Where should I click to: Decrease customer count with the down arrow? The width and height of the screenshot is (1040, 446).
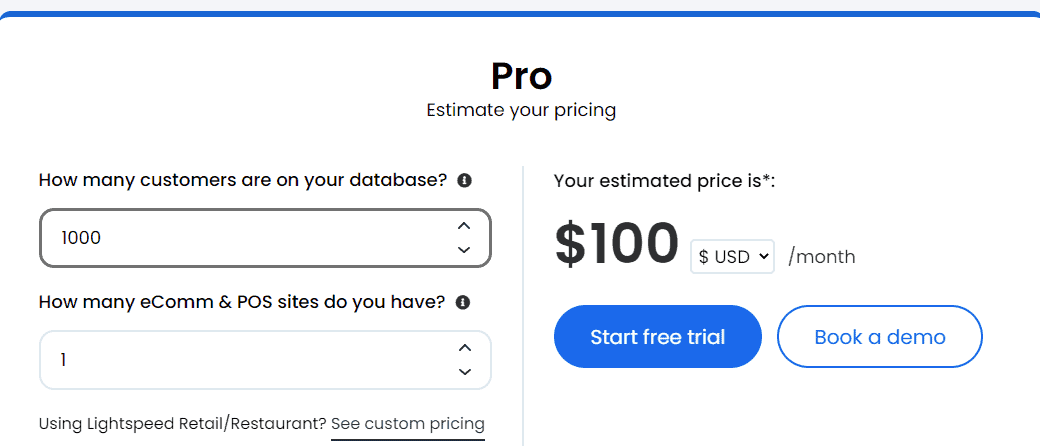click(x=464, y=250)
